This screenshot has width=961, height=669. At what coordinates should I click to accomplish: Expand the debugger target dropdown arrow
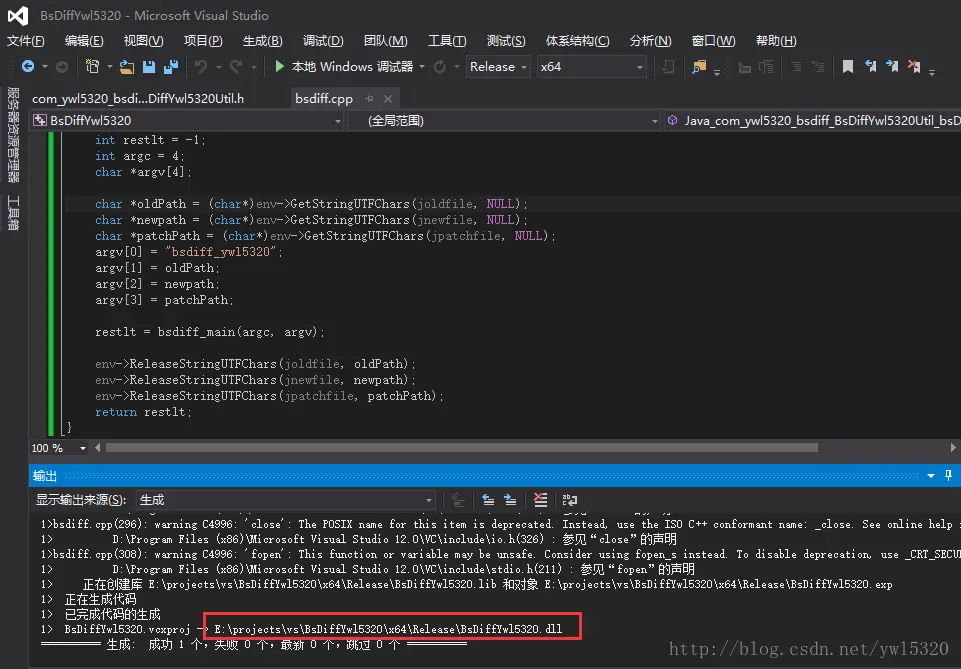422,67
